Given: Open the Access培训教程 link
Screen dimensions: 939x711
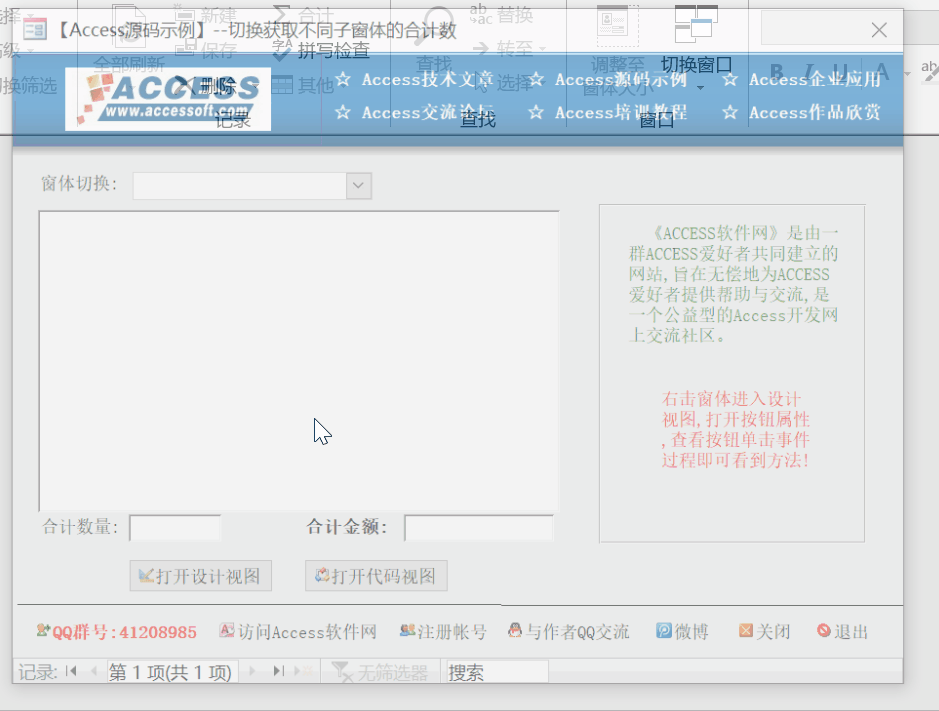Looking at the screenshot, I should pos(620,113).
